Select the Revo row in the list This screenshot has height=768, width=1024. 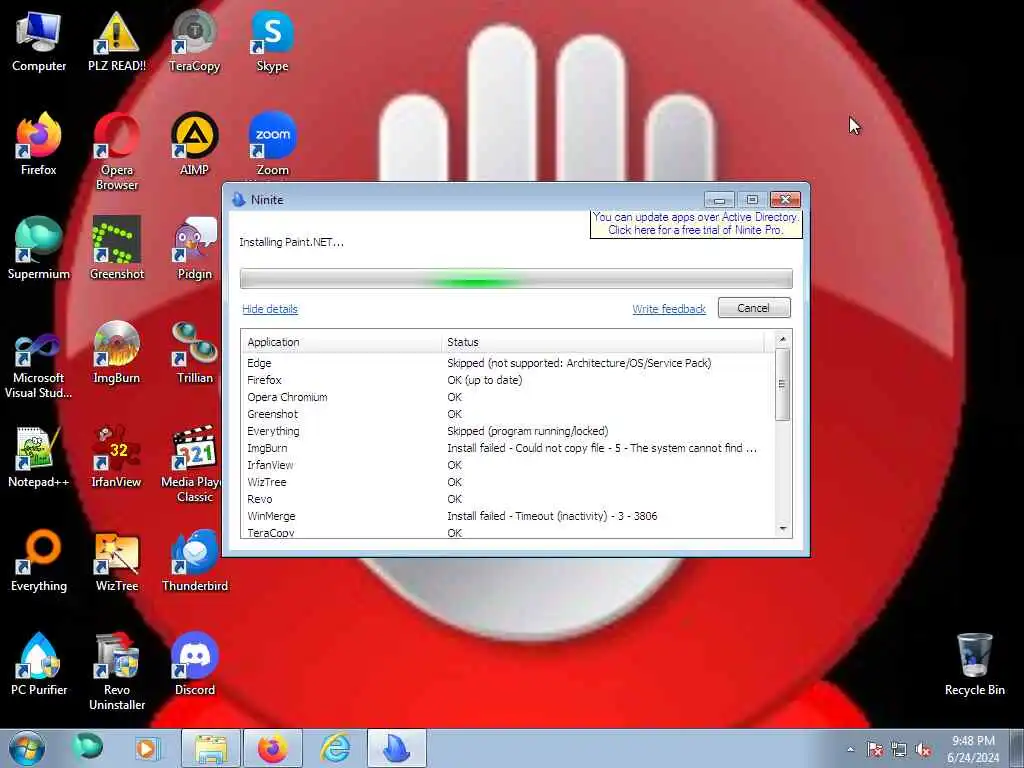[x=507, y=499]
